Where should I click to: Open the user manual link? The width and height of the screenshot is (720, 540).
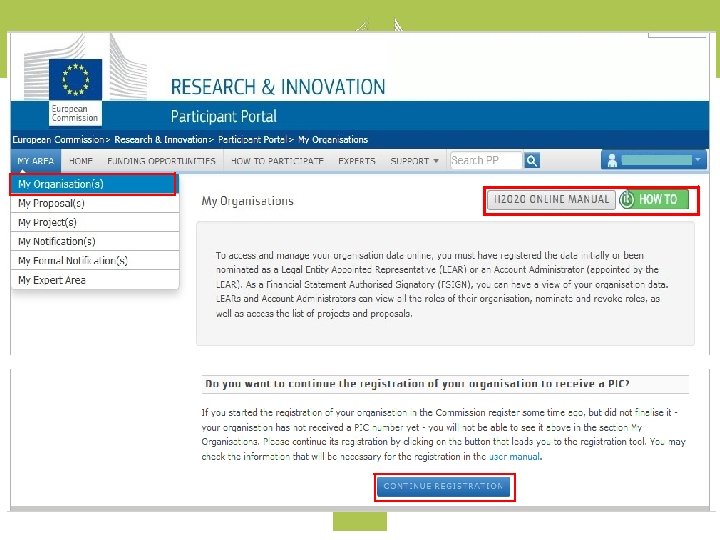[514, 457]
